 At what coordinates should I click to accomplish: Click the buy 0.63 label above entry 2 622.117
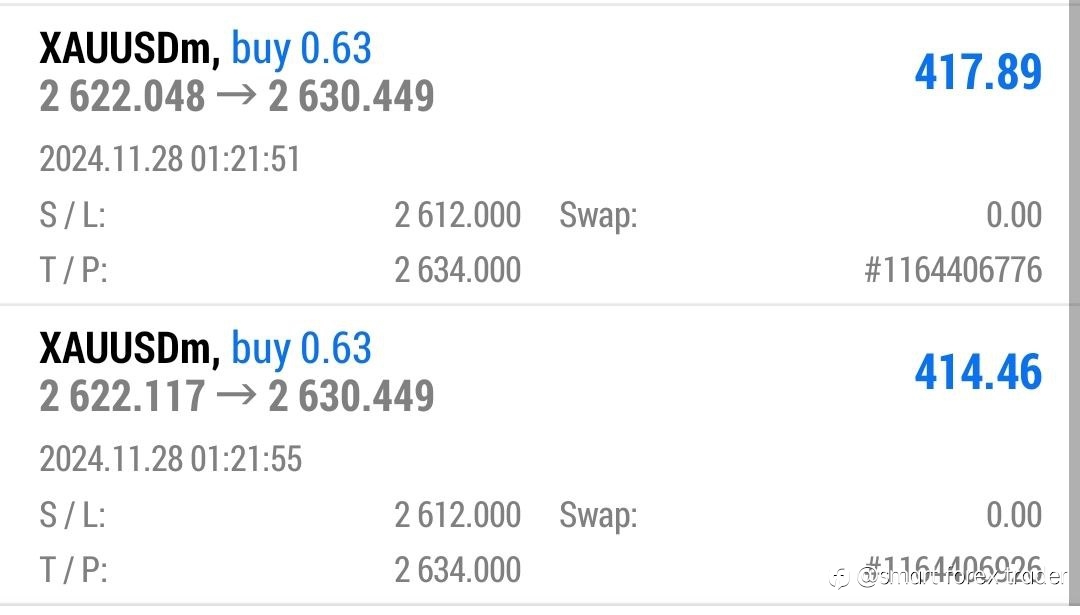(301, 348)
